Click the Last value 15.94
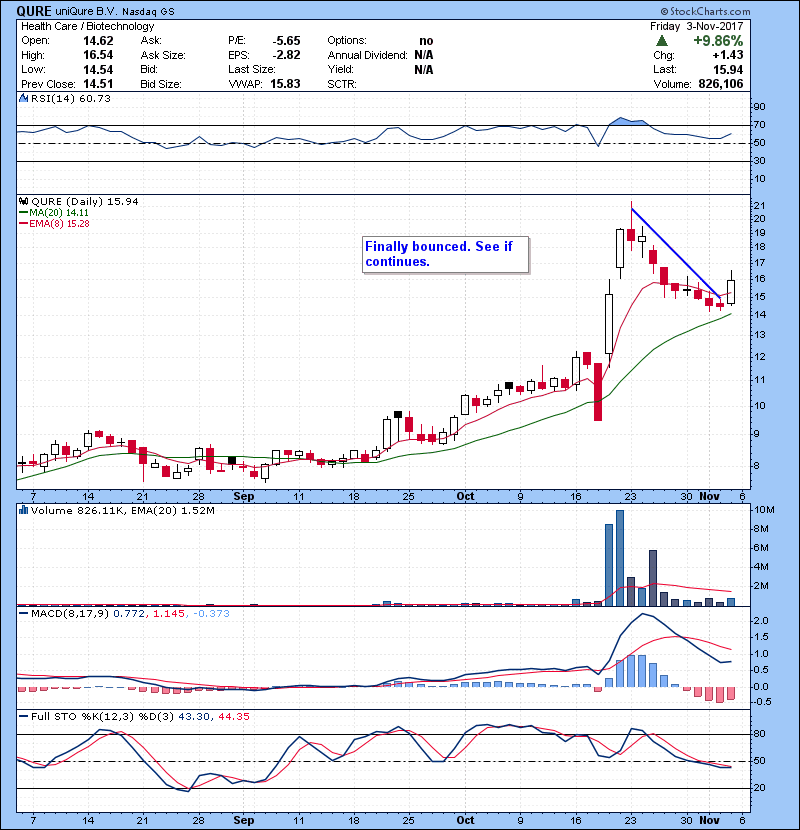This screenshot has height=830, width=800. pos(728,69)
